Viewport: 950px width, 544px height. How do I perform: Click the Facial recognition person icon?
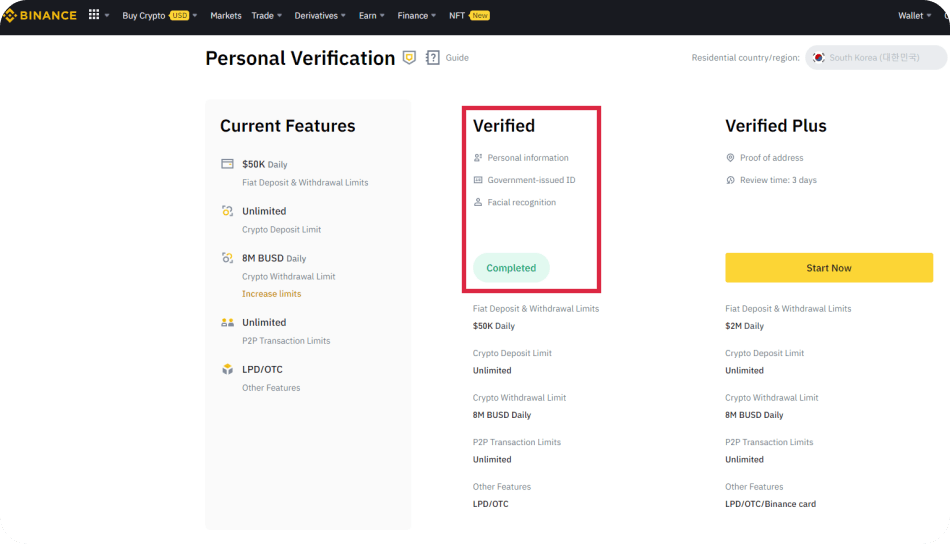pyautogui.click(x=478, y=202)
